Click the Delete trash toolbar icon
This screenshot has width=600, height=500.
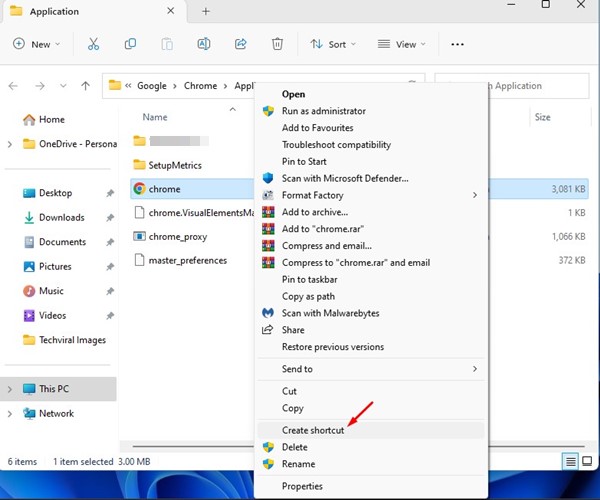[x=277, y=44]
